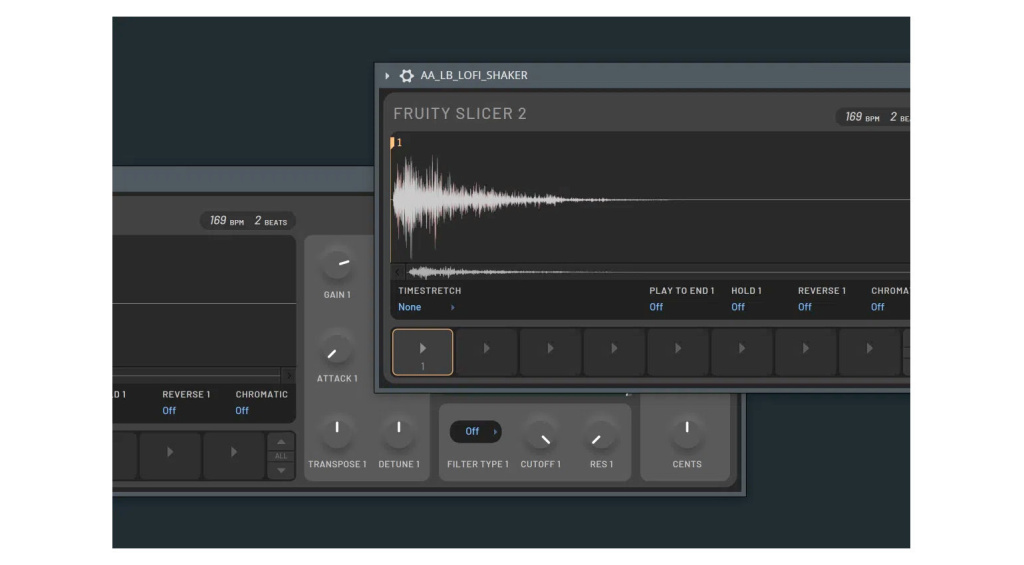Click the 169 BPM value in Fruity Slicer 2
This screenshot has width=1024, height=565.
(862, 117)
